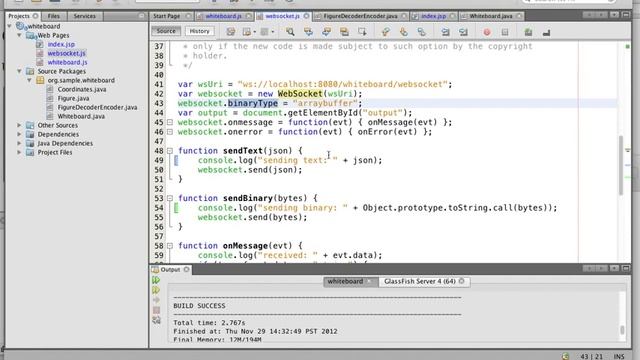The height and width of the screenshot is (360, 640).
Task: Click the History view button
Action: [199, 31]
